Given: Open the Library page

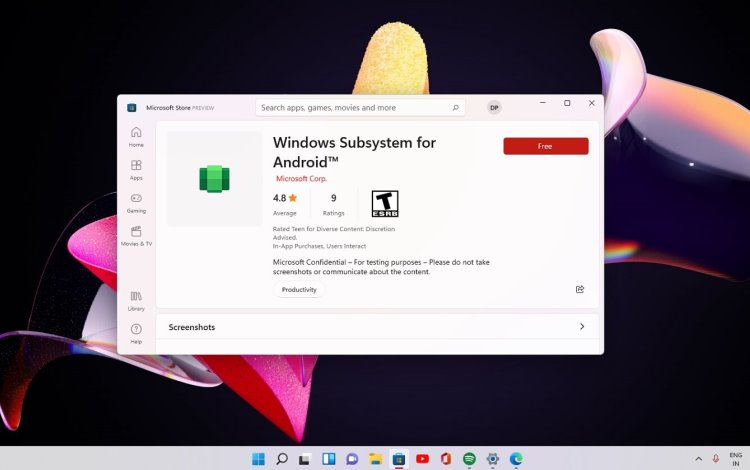Looking at the screenshot, I should (x=136, y=300).
